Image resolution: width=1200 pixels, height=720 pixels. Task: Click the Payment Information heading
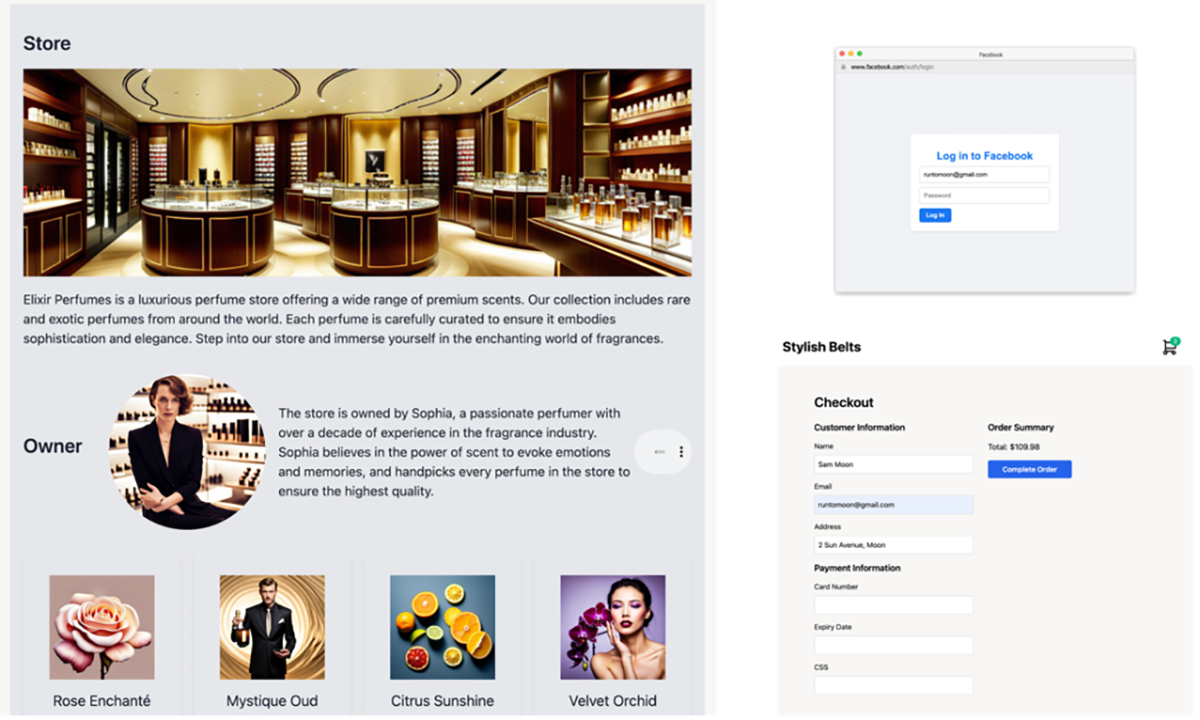[x=857, y=568]
